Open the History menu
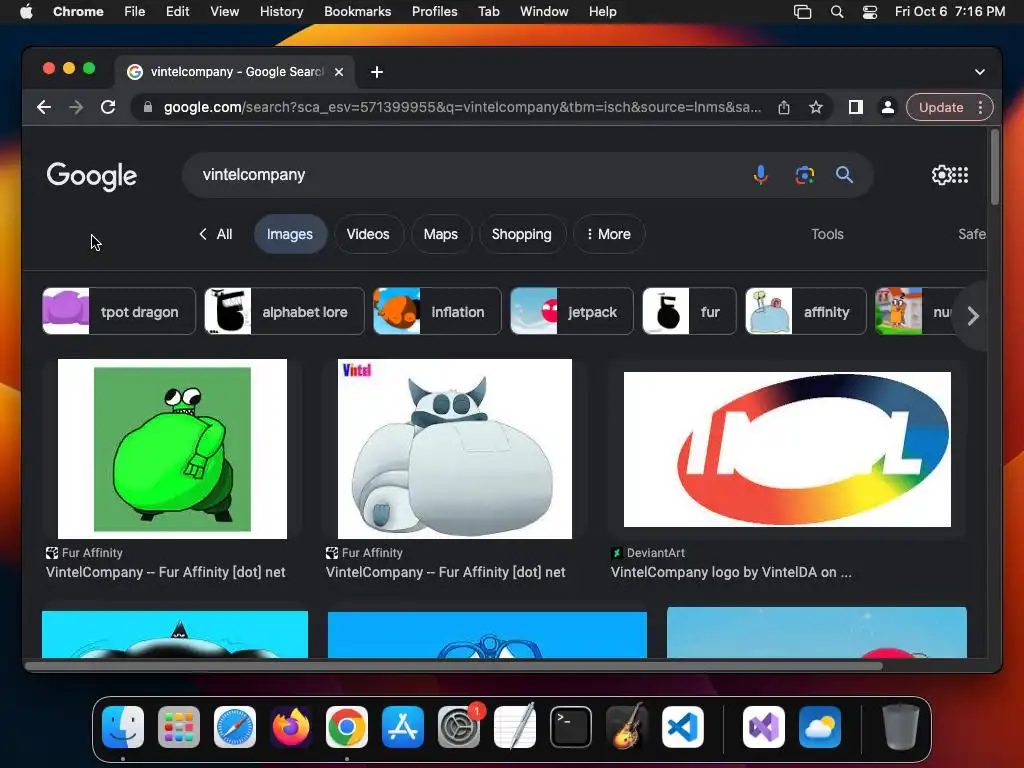Screen dimensions: 1024x768 tap(281, 12)
